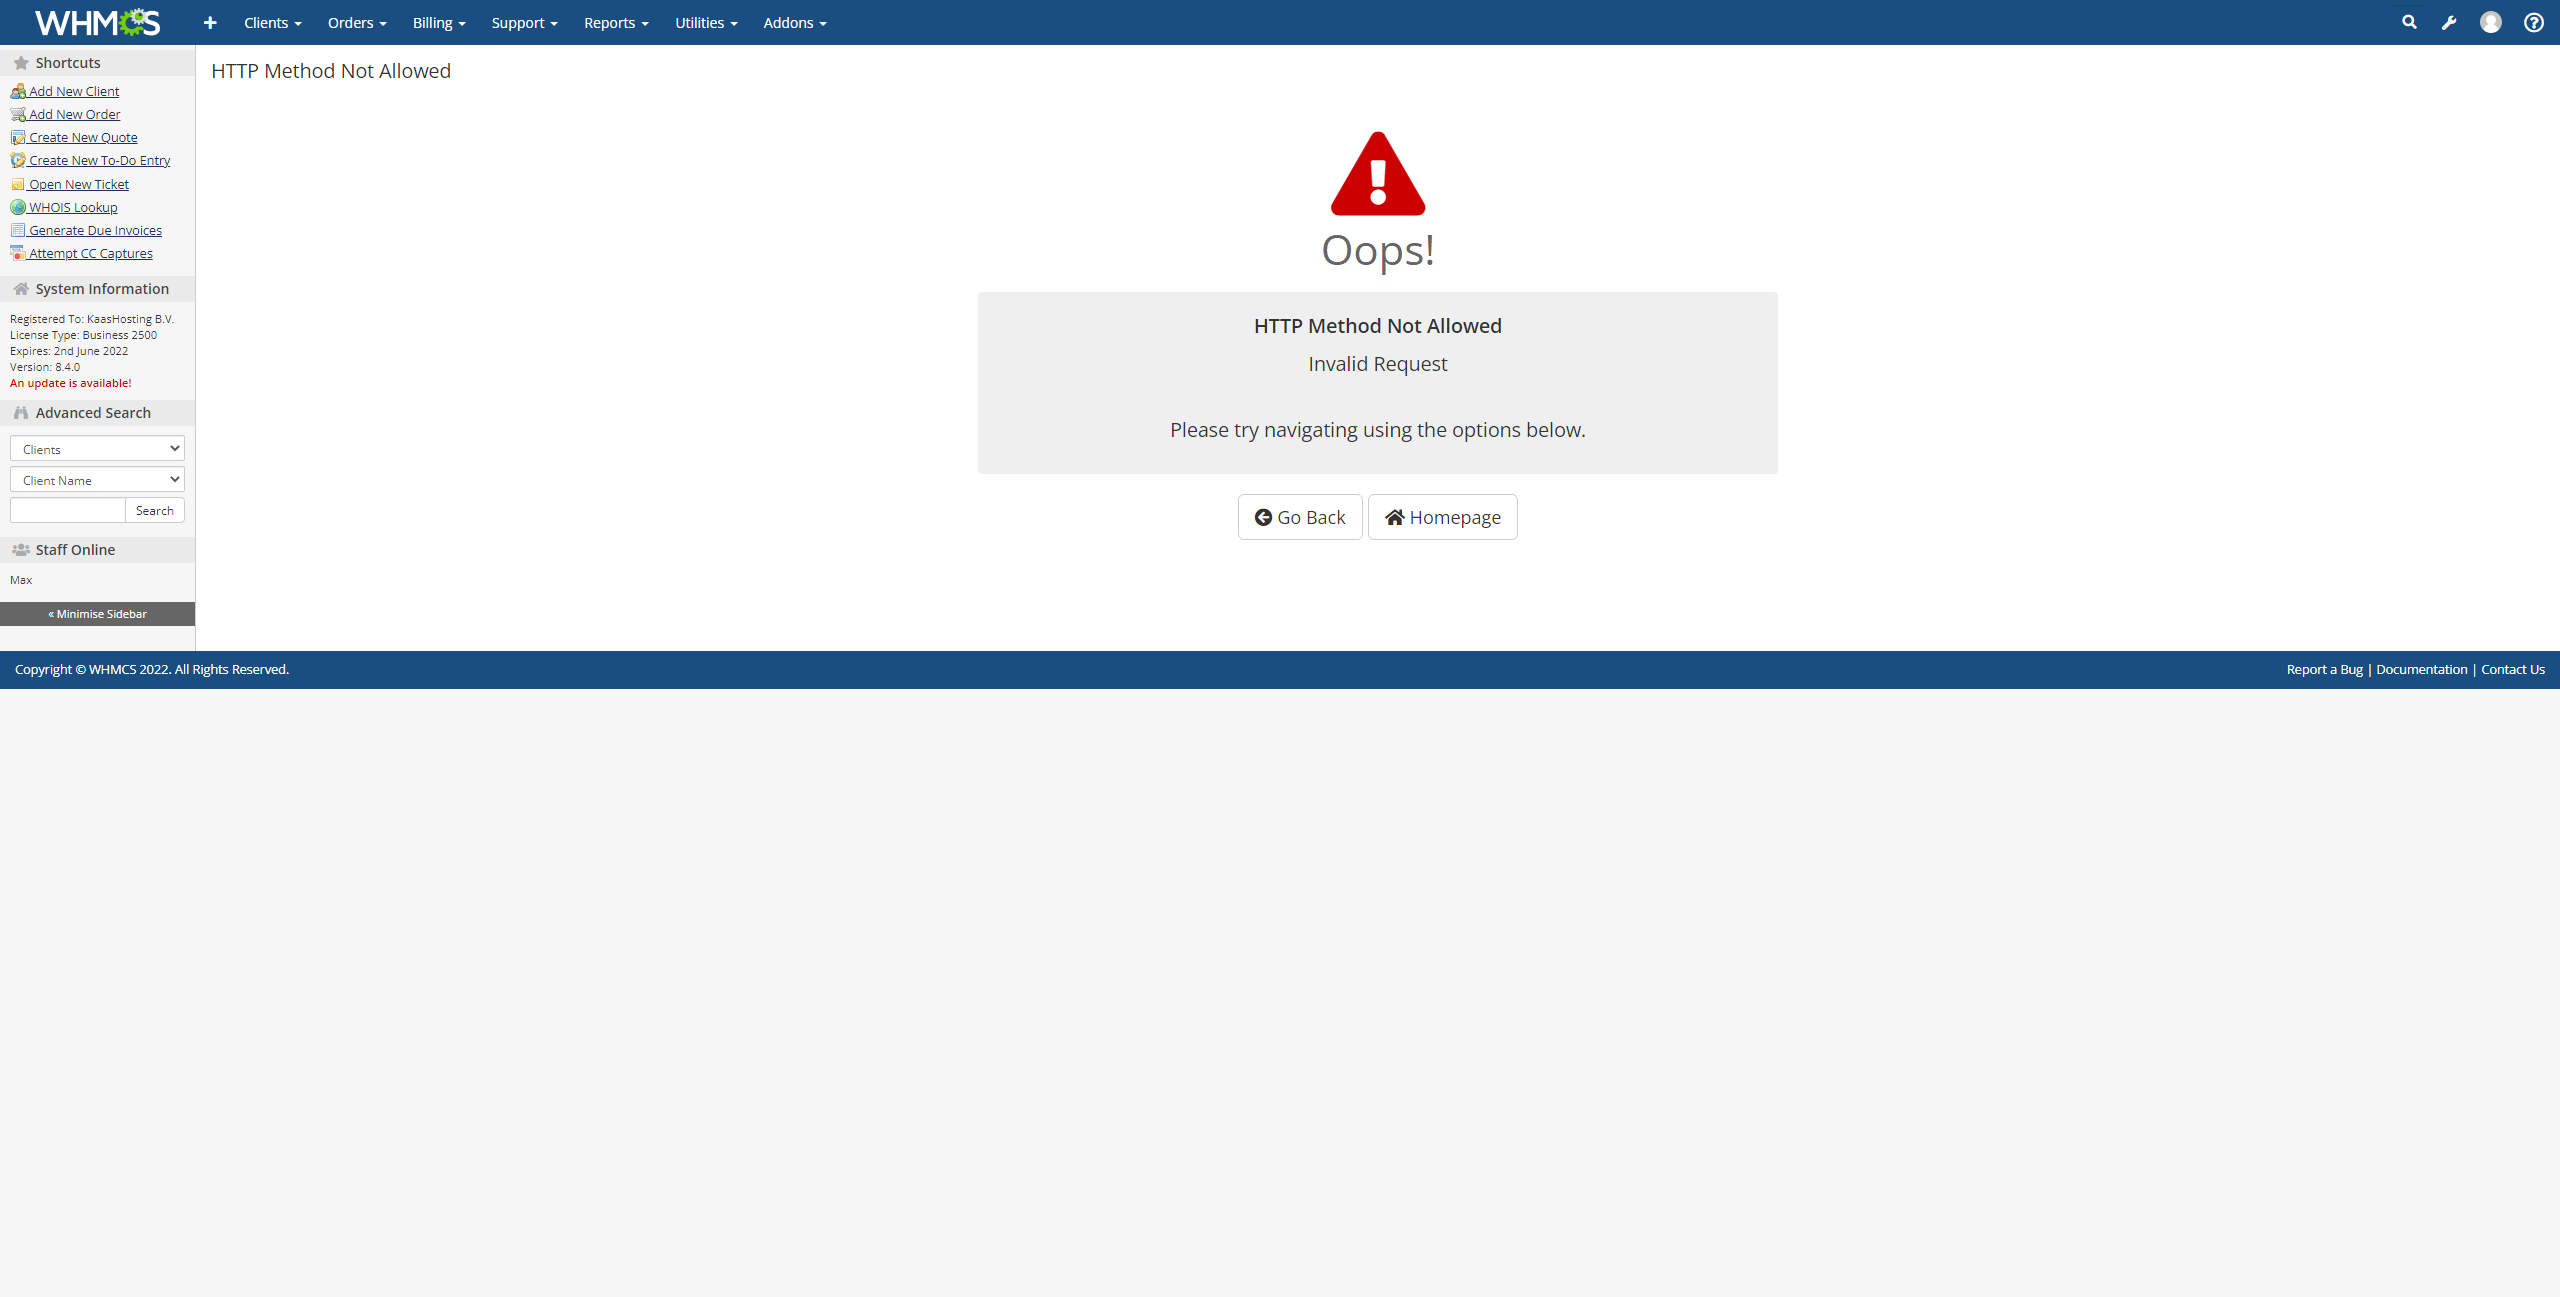Expand the Client Name field dropdown
Viewport: 2560px width, 1297px height.
pos(97,480)
